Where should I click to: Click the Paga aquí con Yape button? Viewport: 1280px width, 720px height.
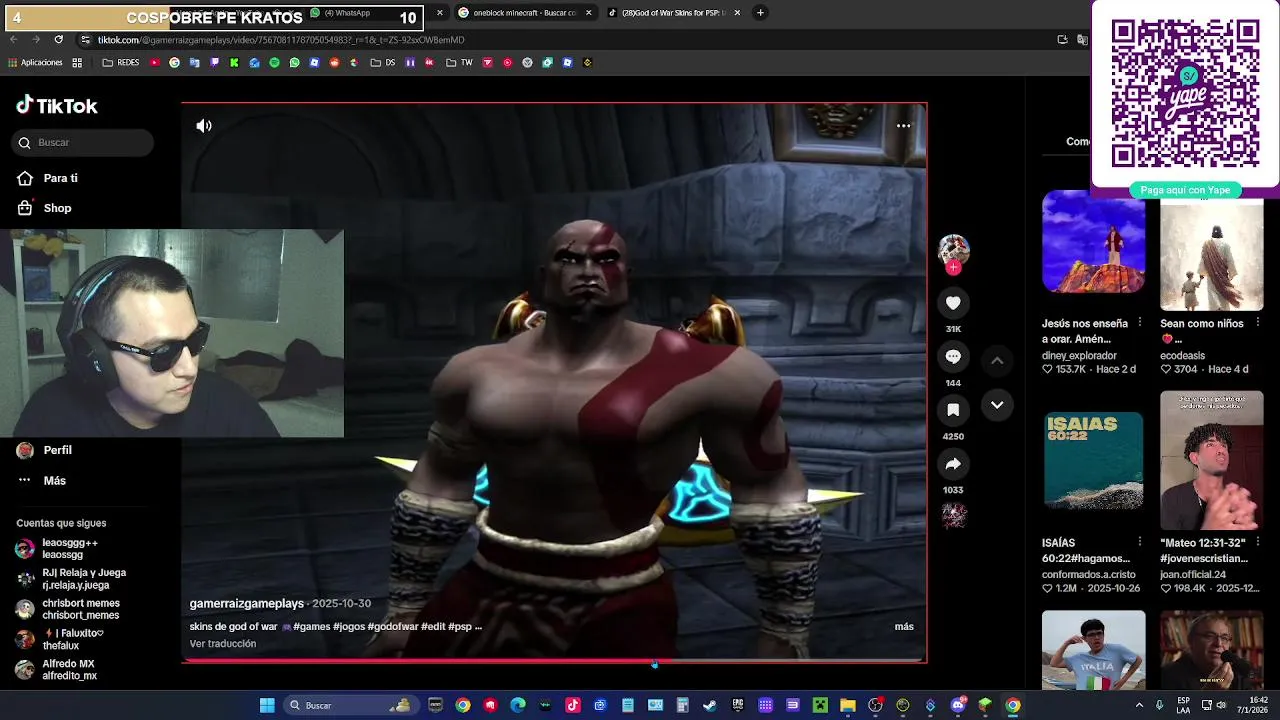click(1185, 190)
